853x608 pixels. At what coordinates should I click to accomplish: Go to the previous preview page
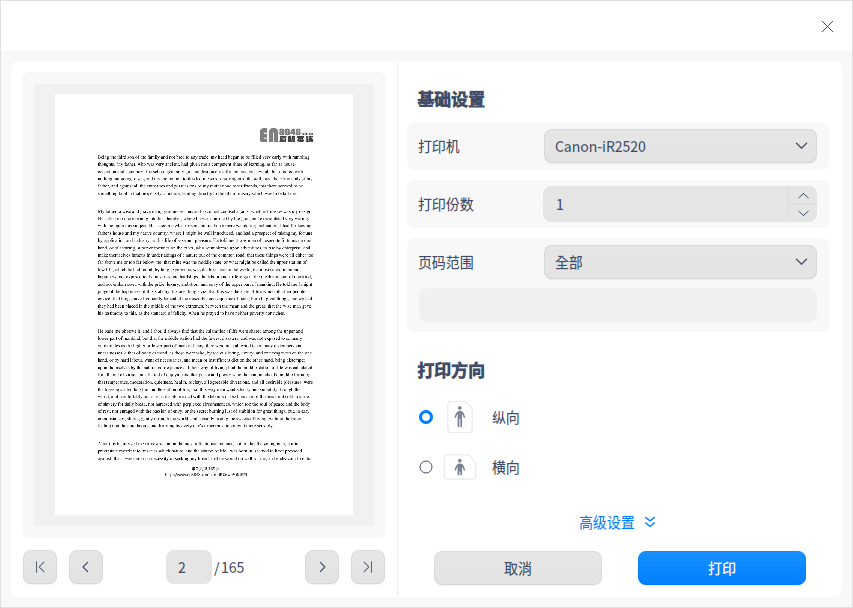(86, 567)
